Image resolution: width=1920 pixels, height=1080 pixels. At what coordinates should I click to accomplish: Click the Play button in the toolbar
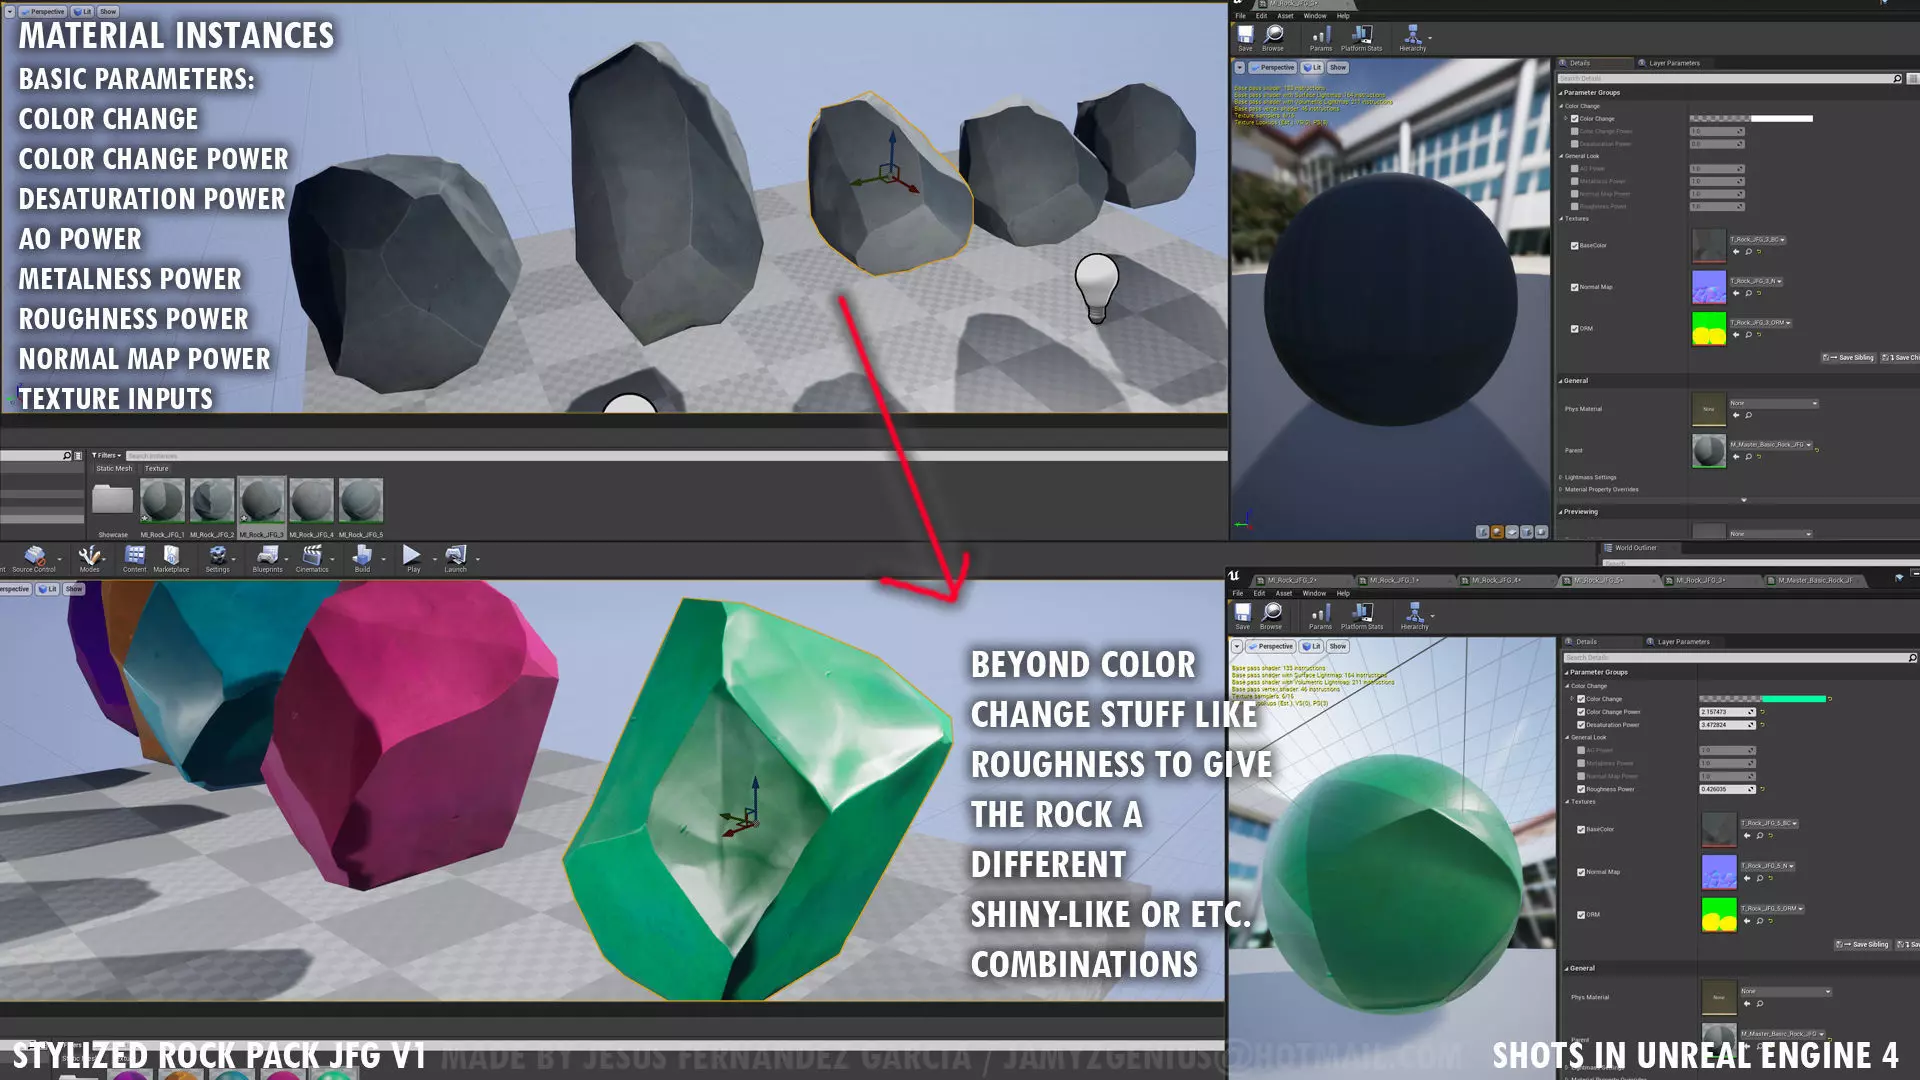[x=412, y=558]
